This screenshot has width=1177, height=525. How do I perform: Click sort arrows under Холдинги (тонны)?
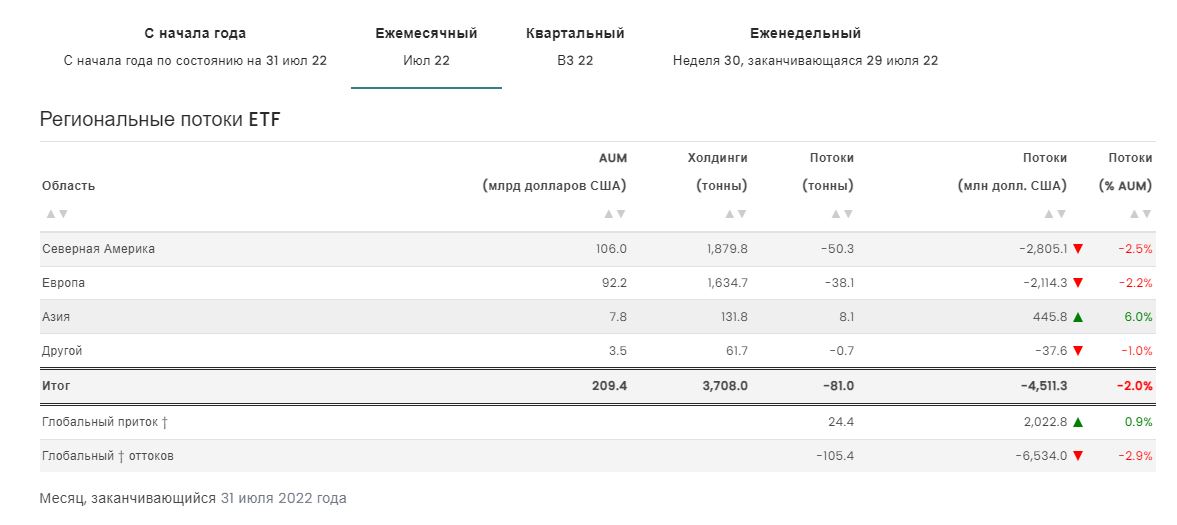pyautogui.click(x=736, y=214)
